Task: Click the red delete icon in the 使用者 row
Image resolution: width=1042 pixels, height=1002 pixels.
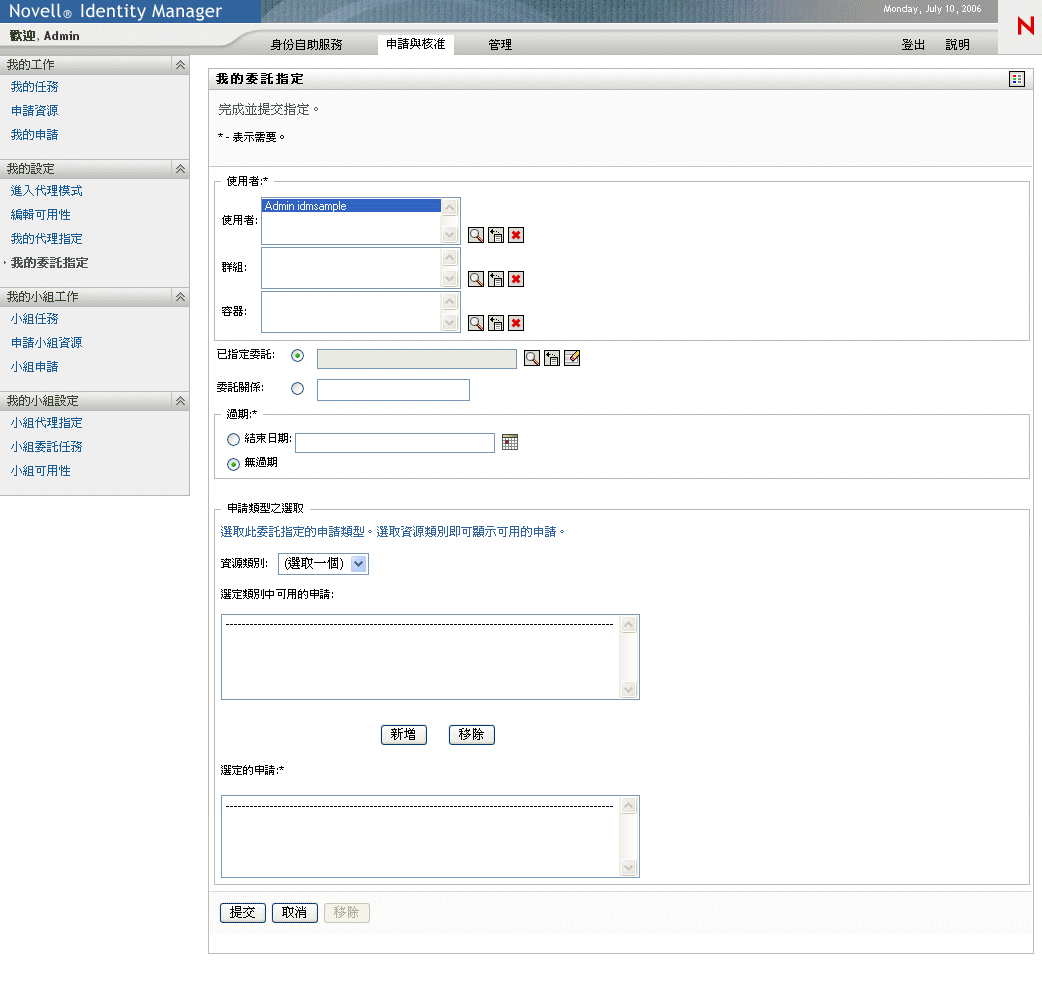Action: [516, 235]
